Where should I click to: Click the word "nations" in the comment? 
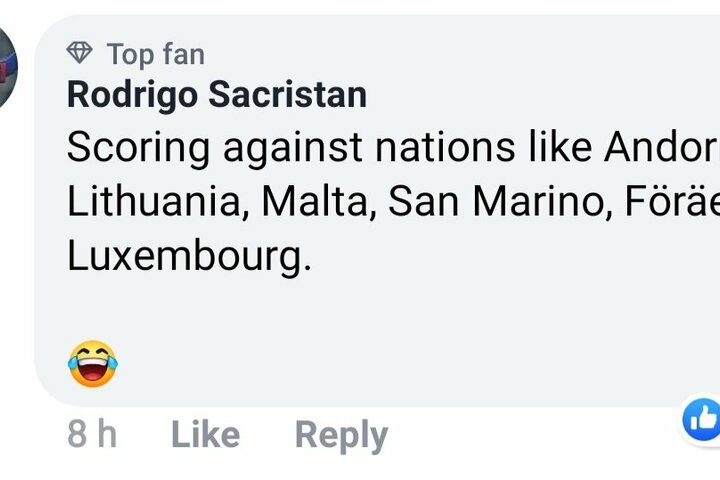[444, 150]
